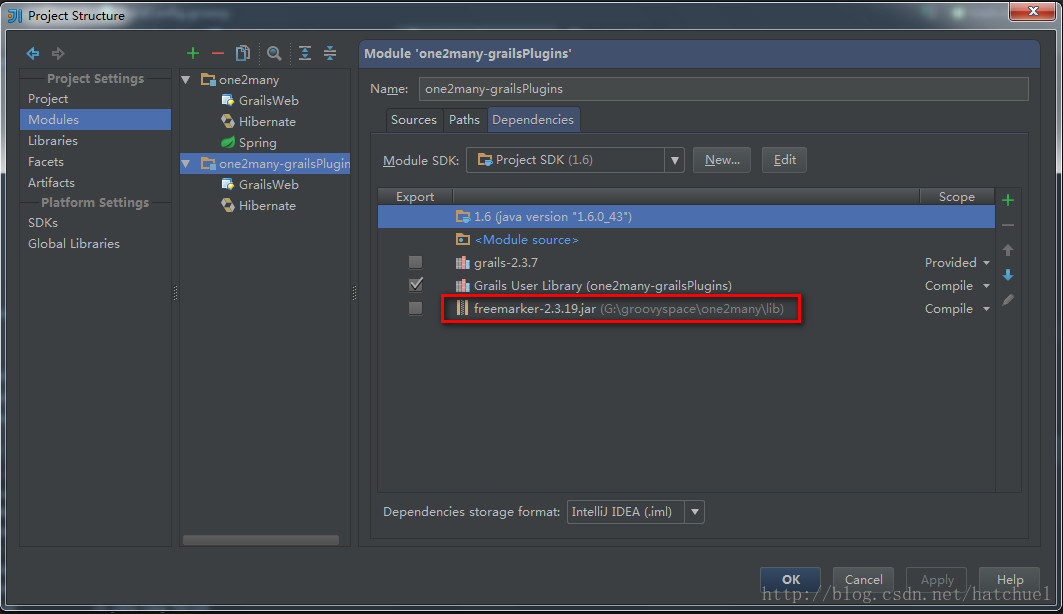Collapse all nodes in the module tree
Image resolution: width=1063 pixels, height=614 pixels.
point(330,53)
